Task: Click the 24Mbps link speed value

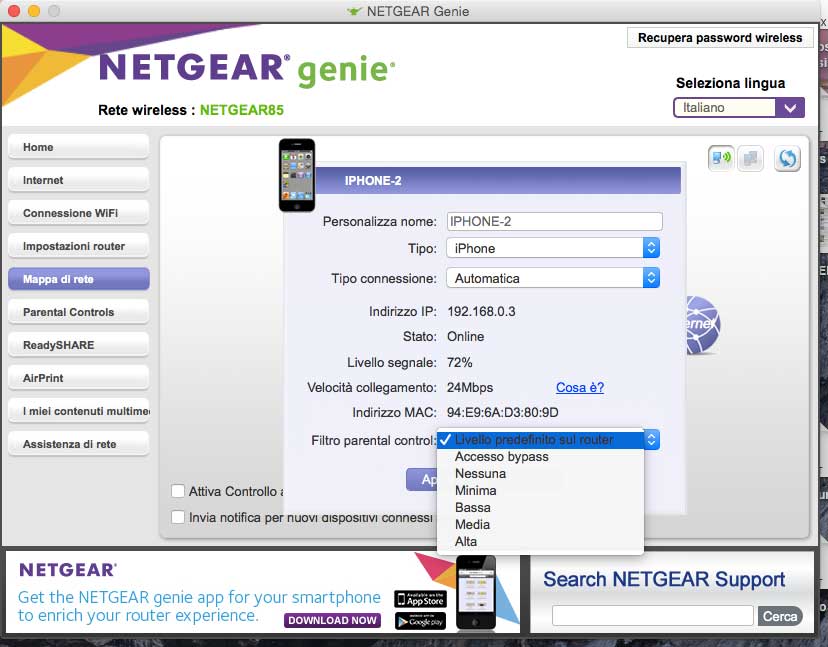Action: (x=470, y=387)
